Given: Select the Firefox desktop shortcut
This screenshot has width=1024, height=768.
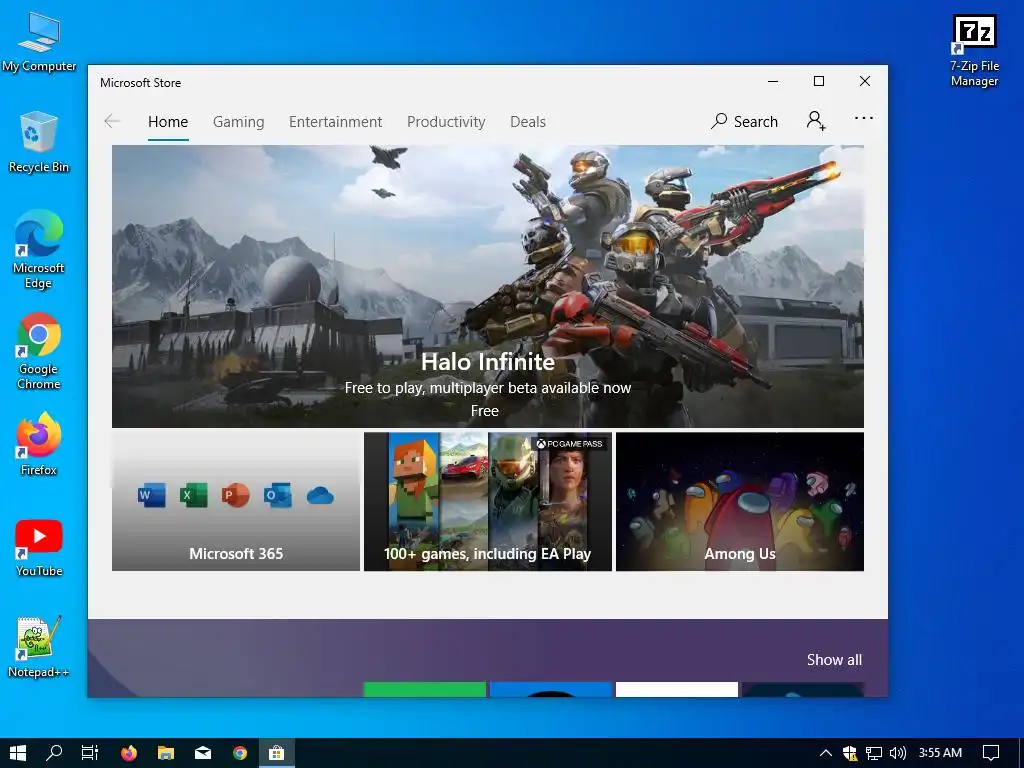Looking at the screenshot, I should [39, 443].
